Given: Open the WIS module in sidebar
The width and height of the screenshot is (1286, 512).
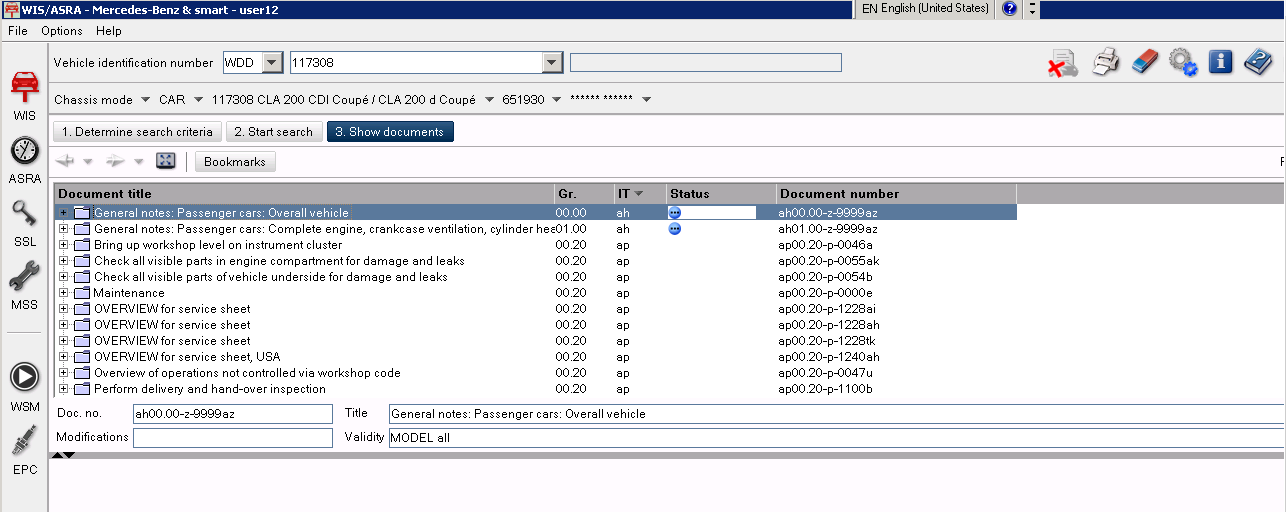Looking at the screenshot, I should [24, 96].
